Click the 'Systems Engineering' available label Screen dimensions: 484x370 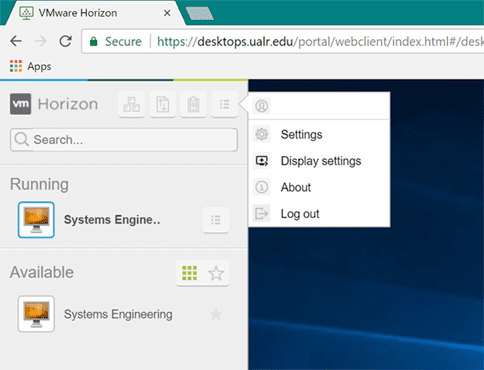118,314
